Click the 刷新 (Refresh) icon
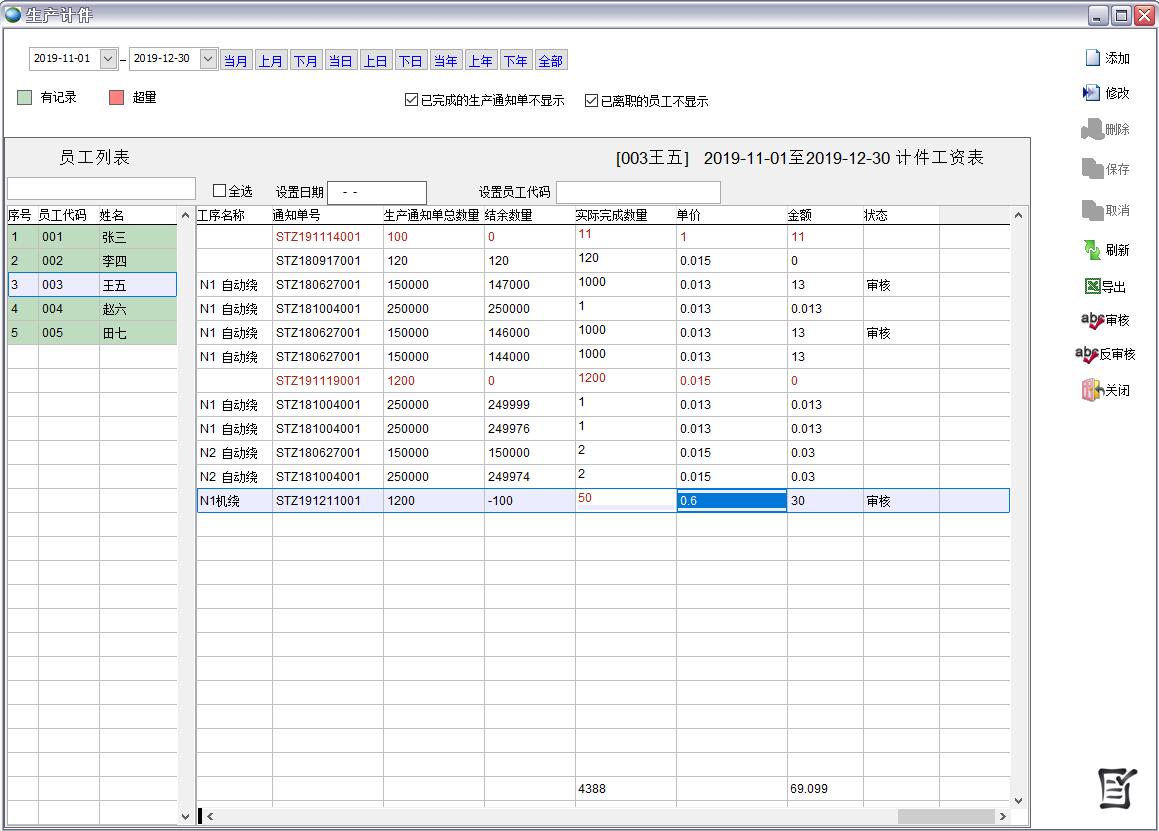The image size is (1159, 831). [x=1092, y=250]
